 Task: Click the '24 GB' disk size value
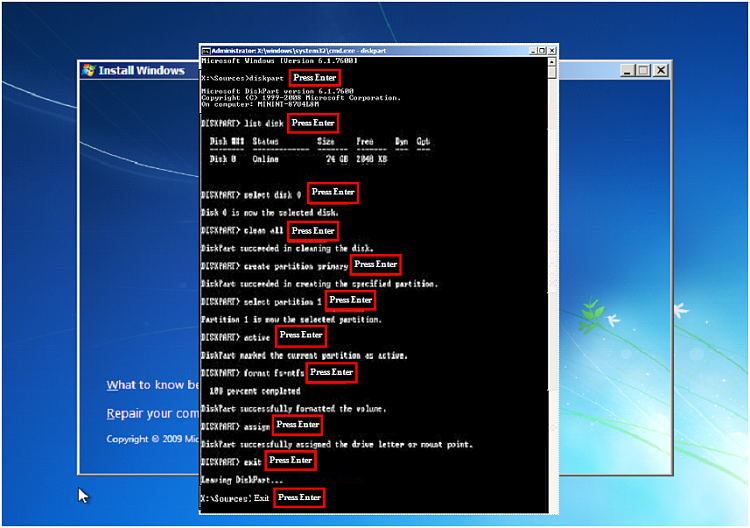click(x=337, y=159)
